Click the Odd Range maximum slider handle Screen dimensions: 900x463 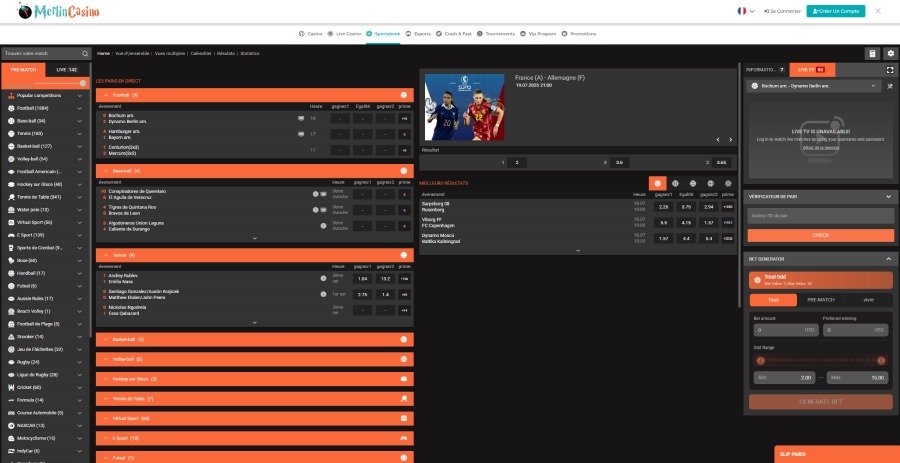pyautogui.click(x=881, y=361)
